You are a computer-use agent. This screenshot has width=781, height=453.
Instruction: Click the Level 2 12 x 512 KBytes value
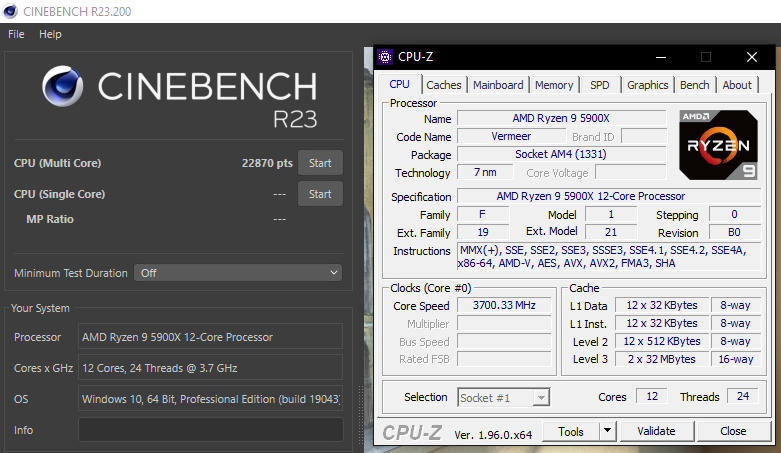[x=662, y=341]
